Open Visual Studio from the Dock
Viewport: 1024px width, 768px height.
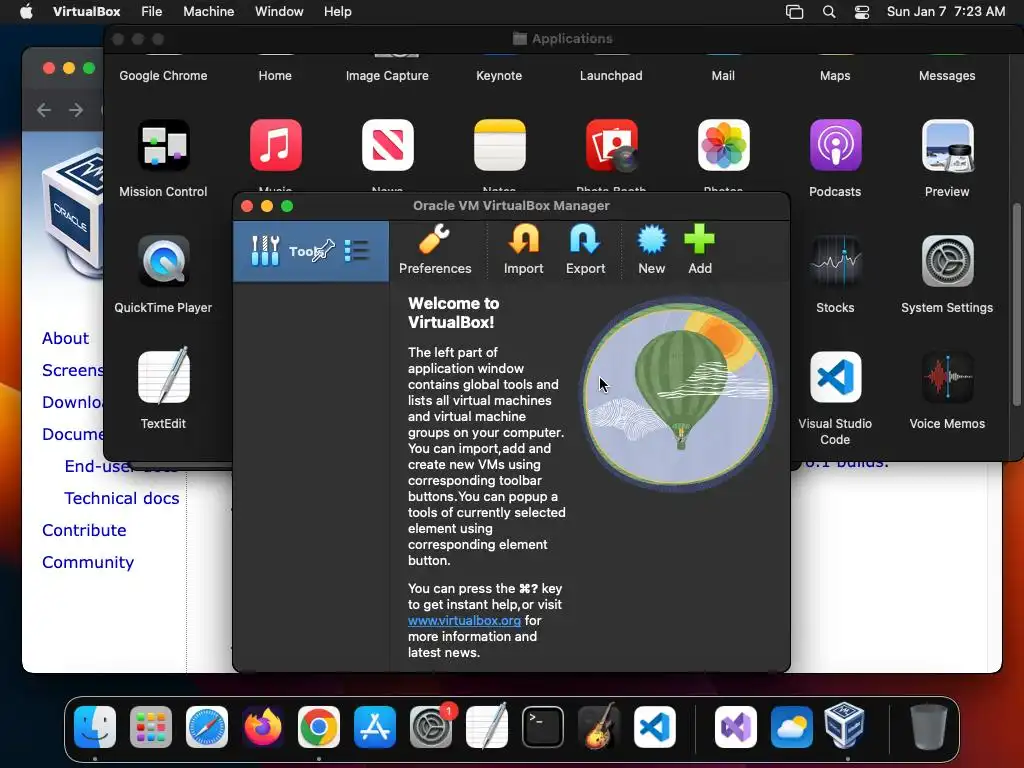pos(736,726)
